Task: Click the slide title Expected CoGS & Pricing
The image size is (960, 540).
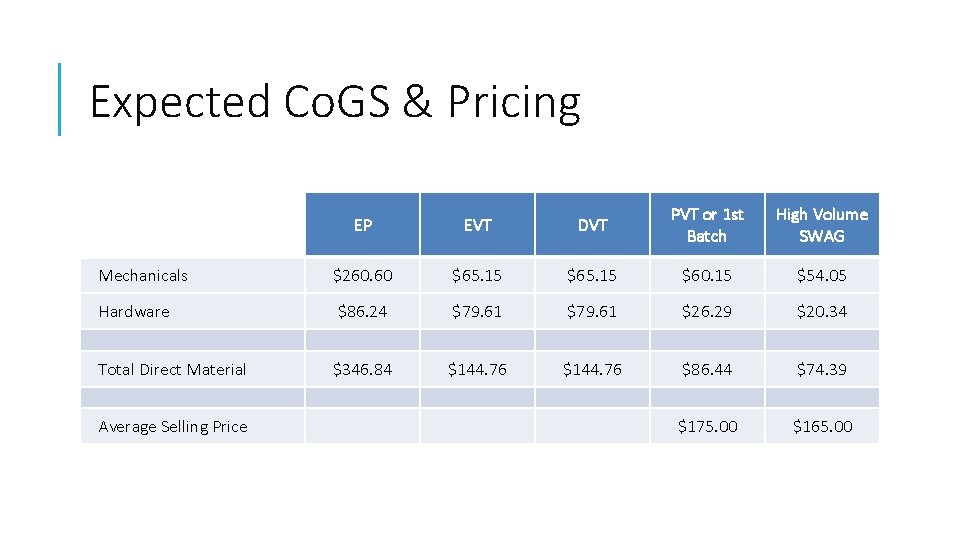Action: click(334, 102)
